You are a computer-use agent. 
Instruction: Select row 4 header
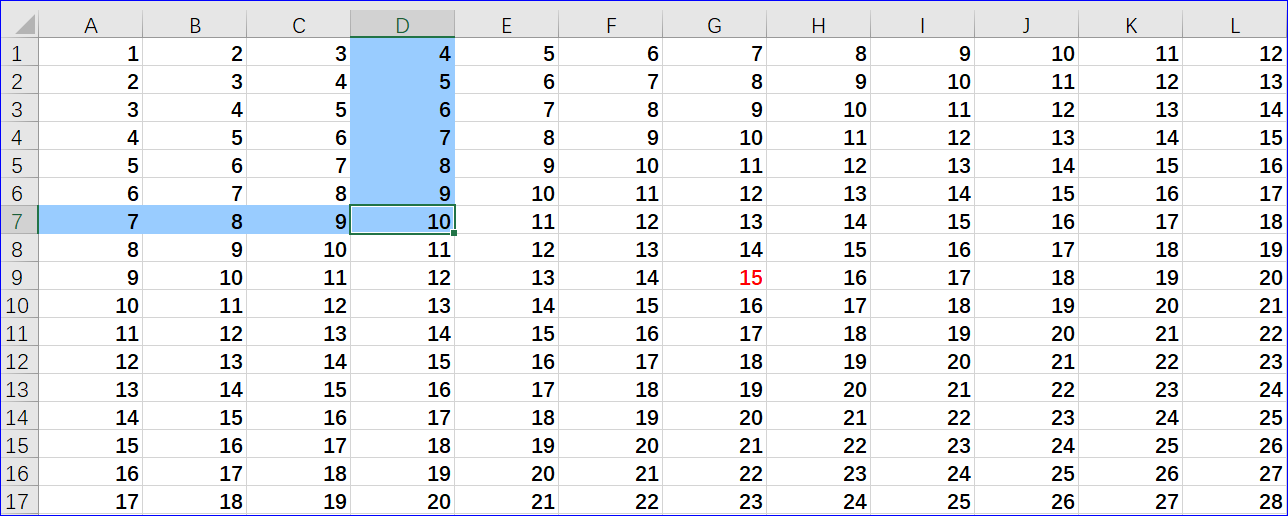20,137
